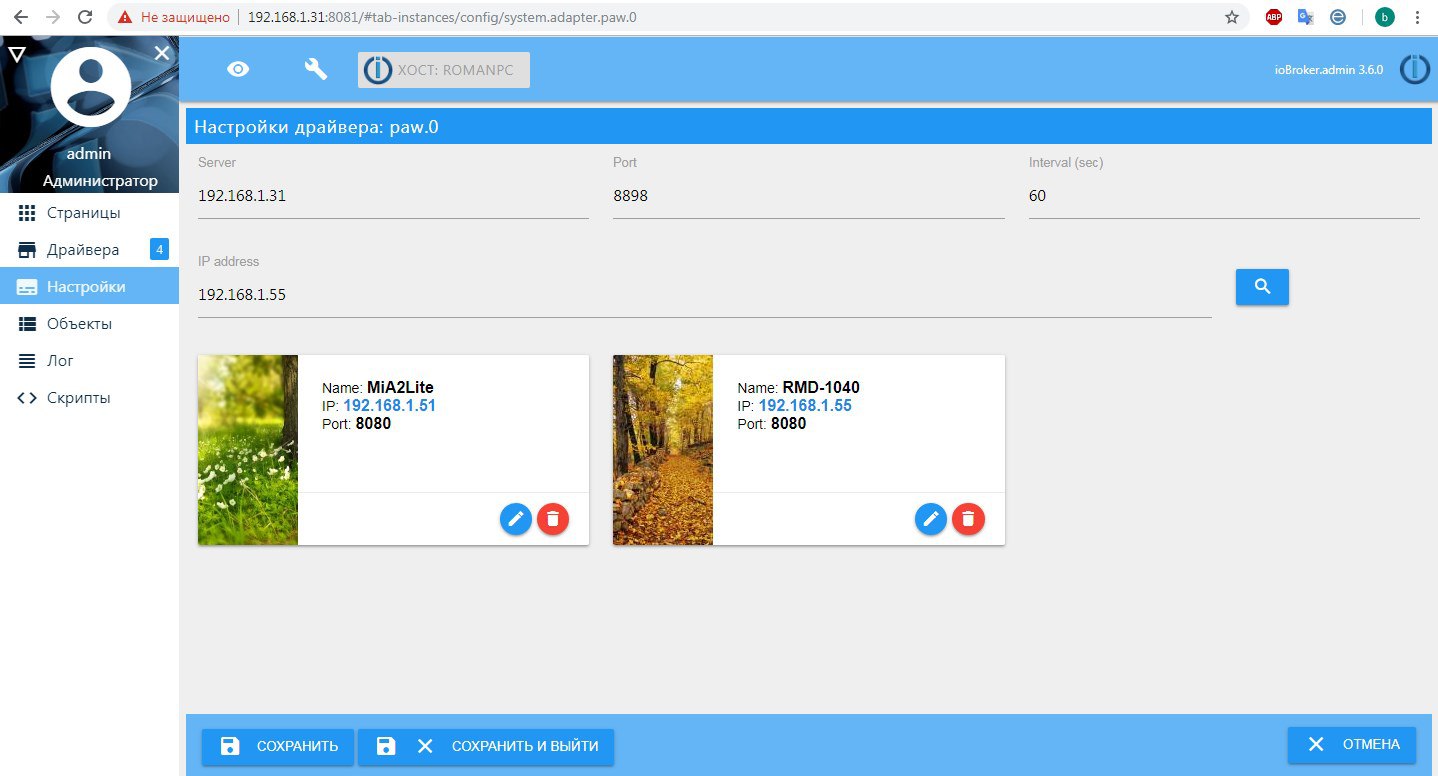Focus the Interval (sec) input field
The image size is (1438, 776).
tap(1224, 197)
